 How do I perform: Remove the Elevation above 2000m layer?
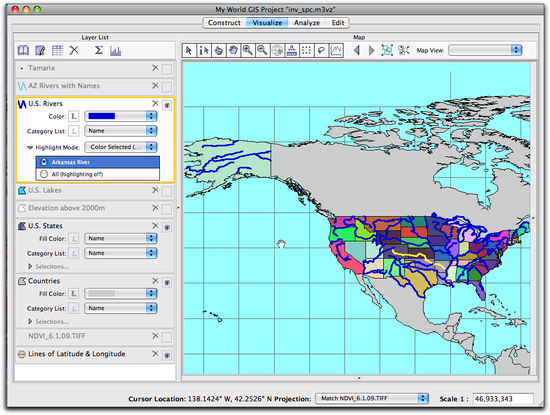tap(155, 208)
